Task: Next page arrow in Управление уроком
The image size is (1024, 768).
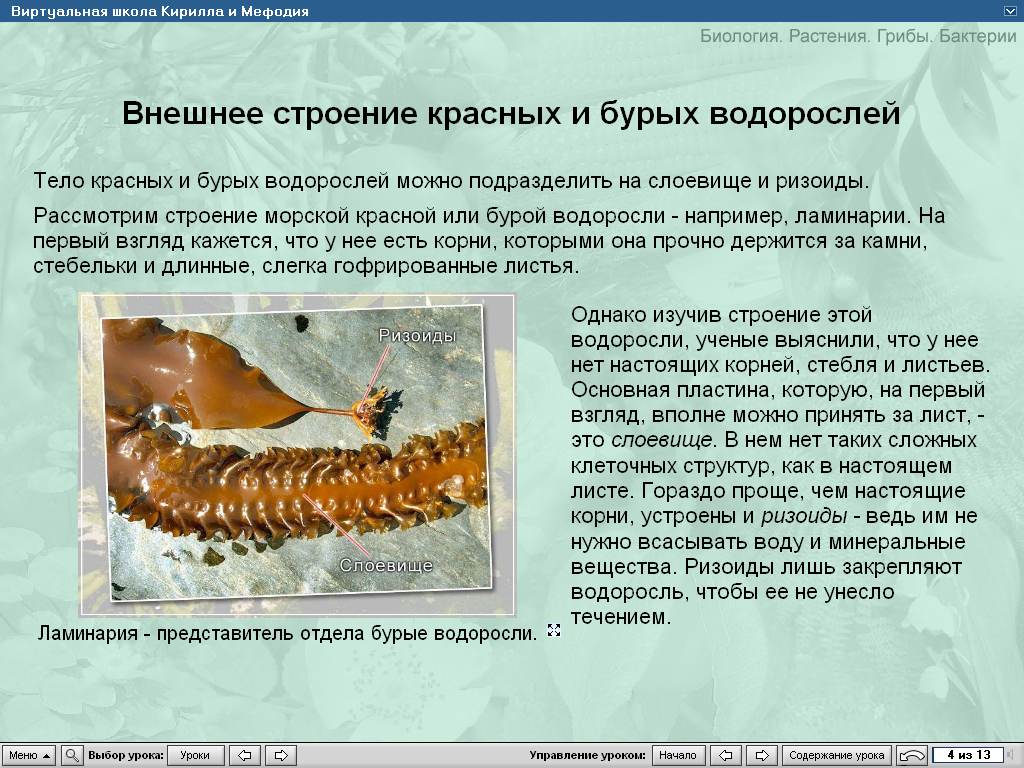Action: (761, 755)
